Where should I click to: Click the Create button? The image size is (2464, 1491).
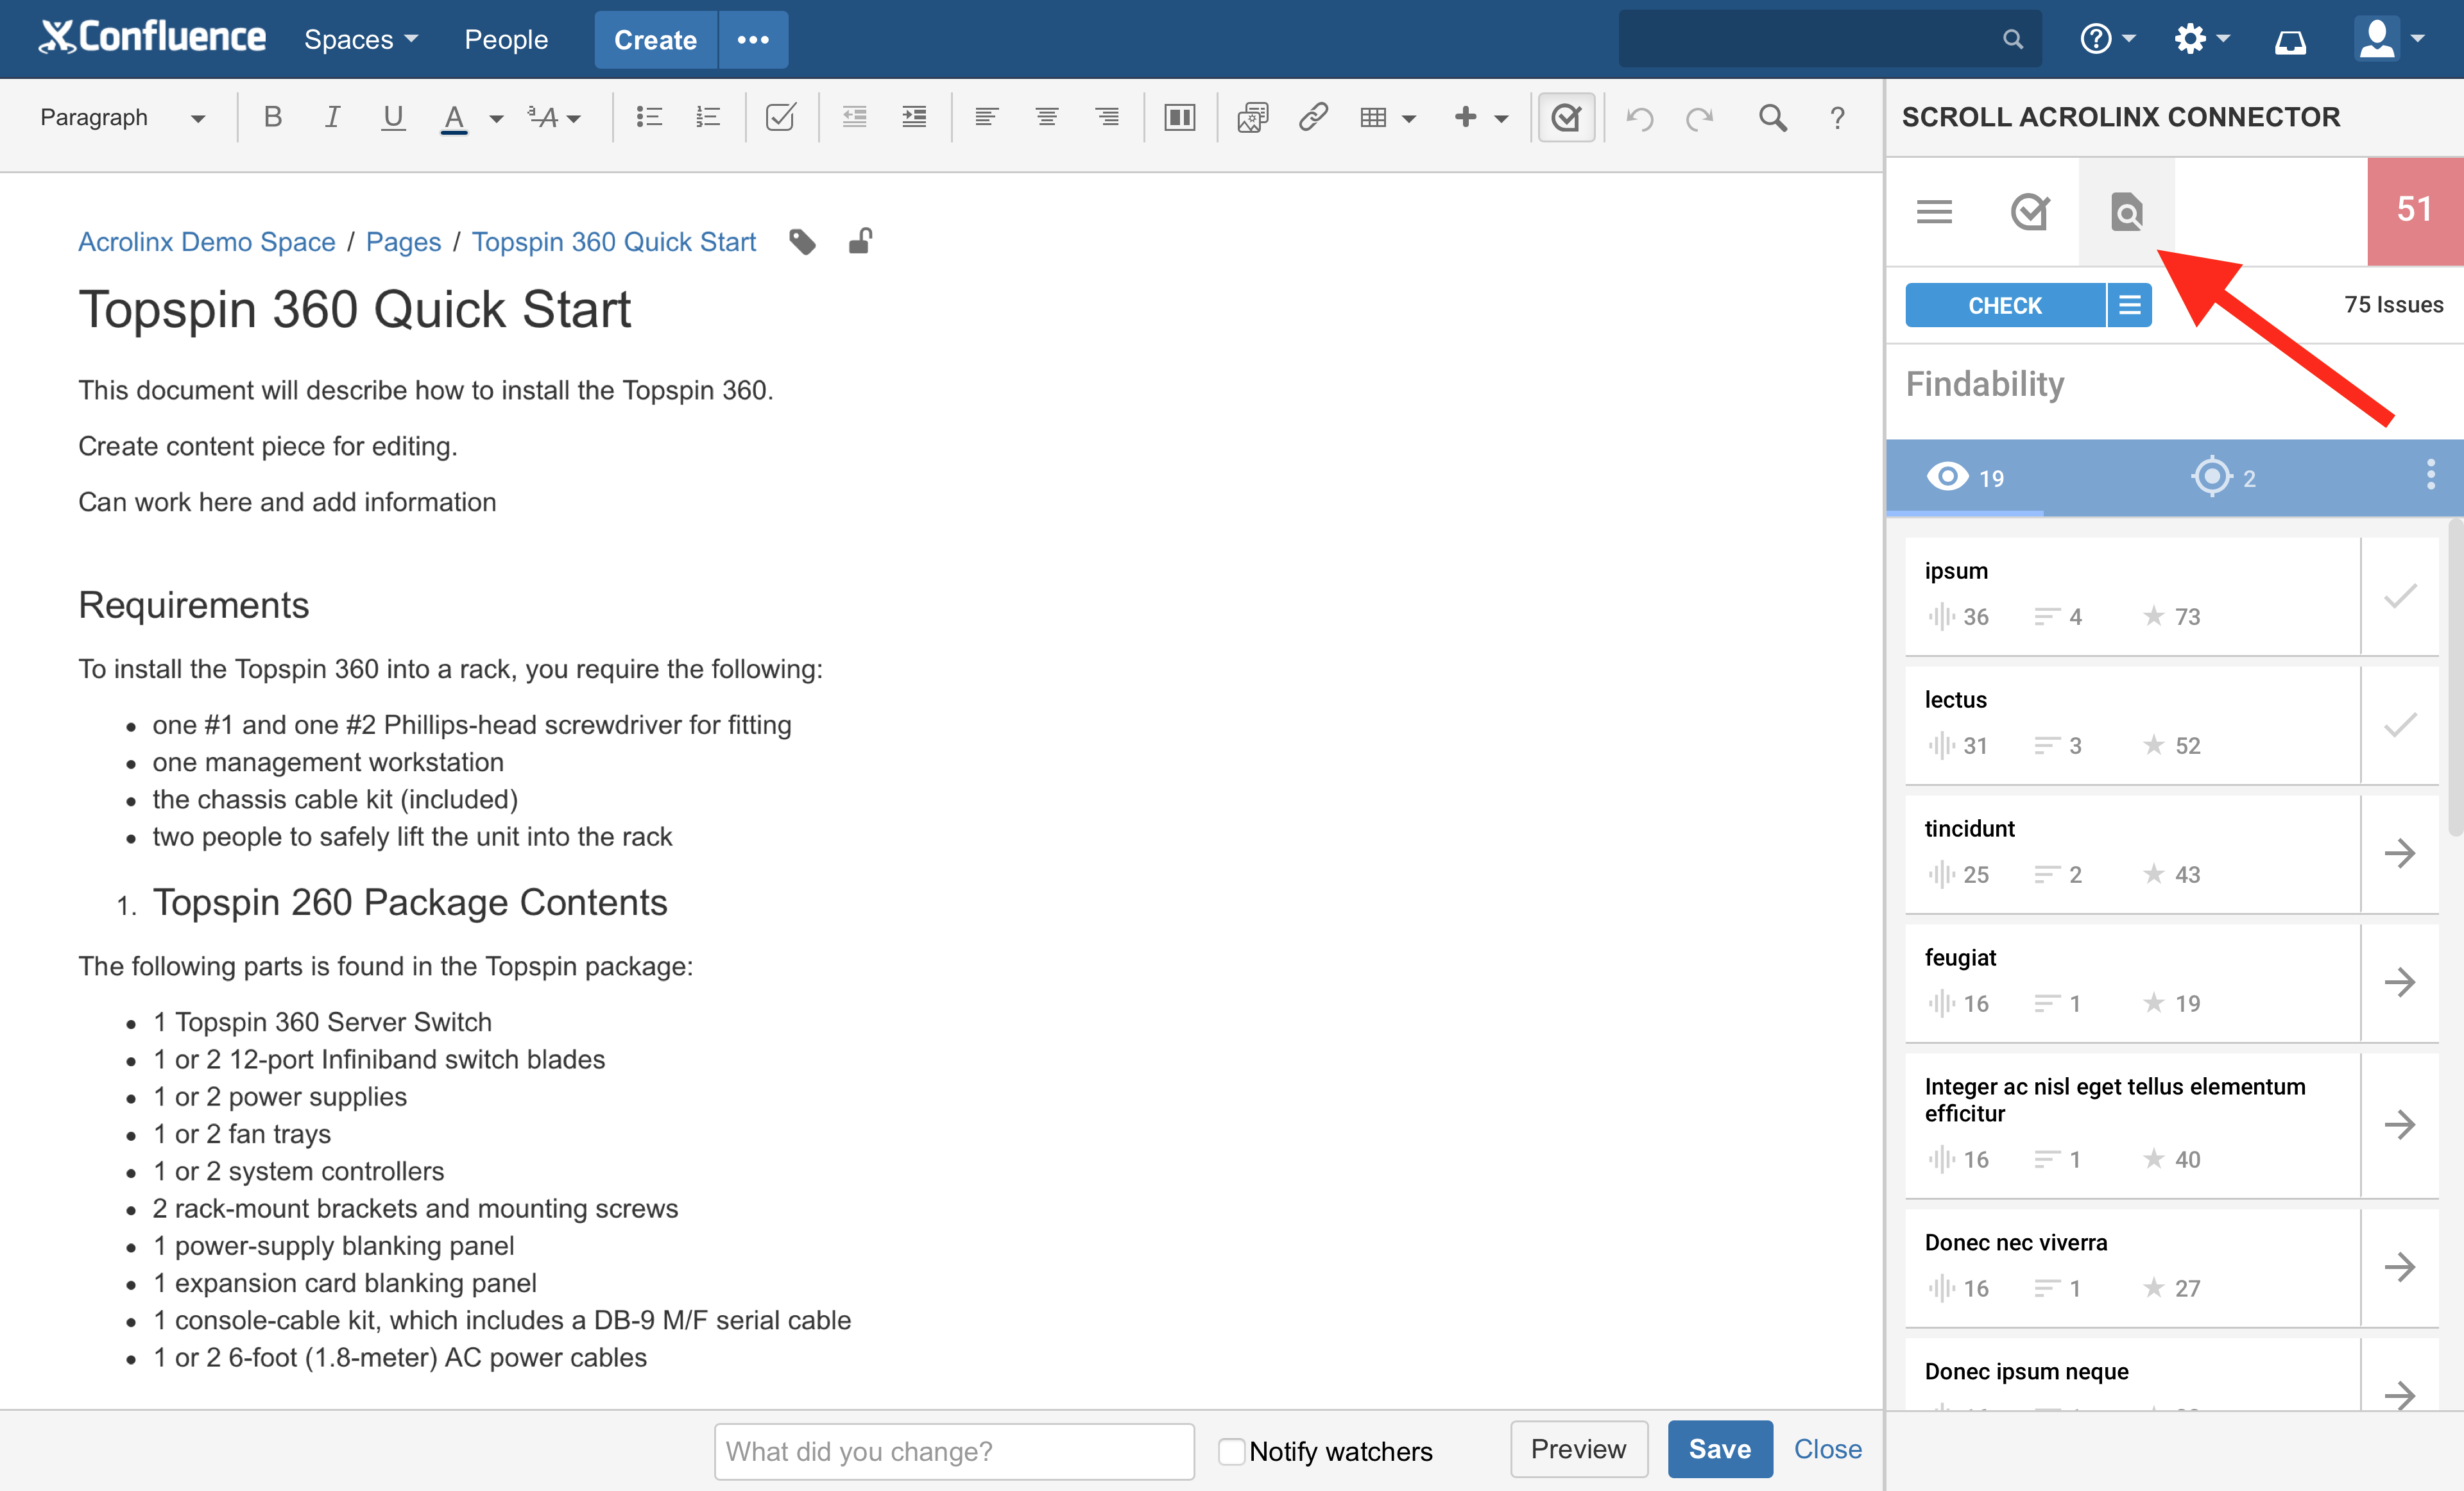(x=655, y=40)
